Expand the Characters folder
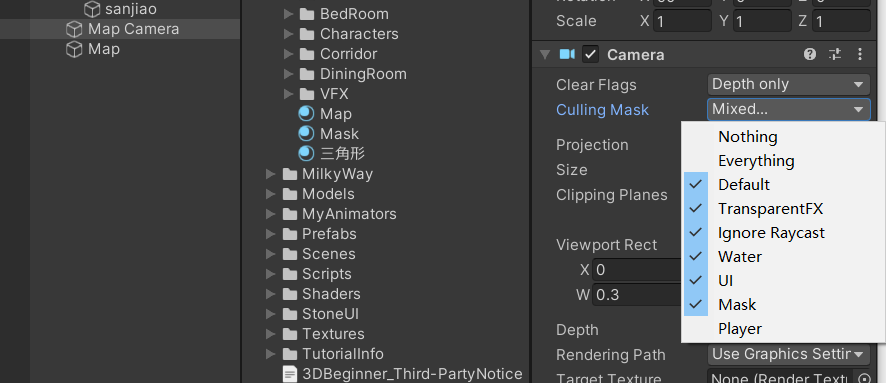886x383 pixels. (x=288, y=34)
